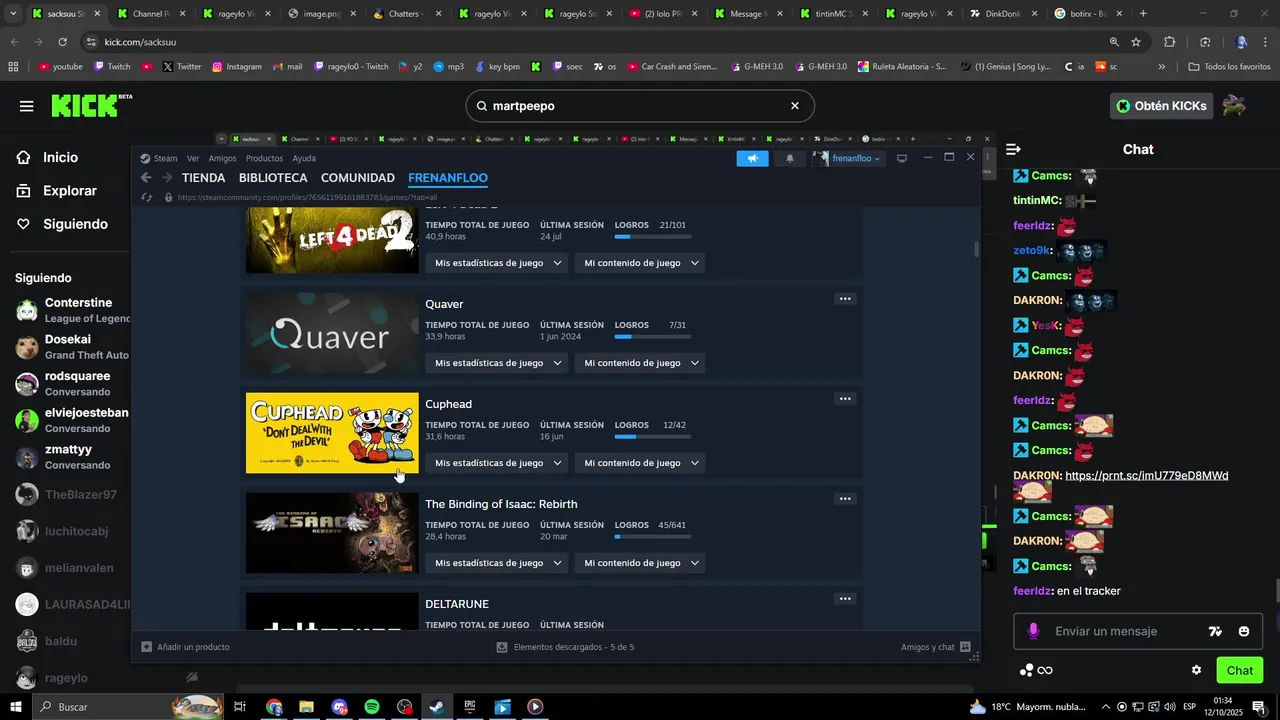The height and width of the screenshot is (720, 1280).
Task: Open the Kick profile avatar menu
Action: 1235,106
